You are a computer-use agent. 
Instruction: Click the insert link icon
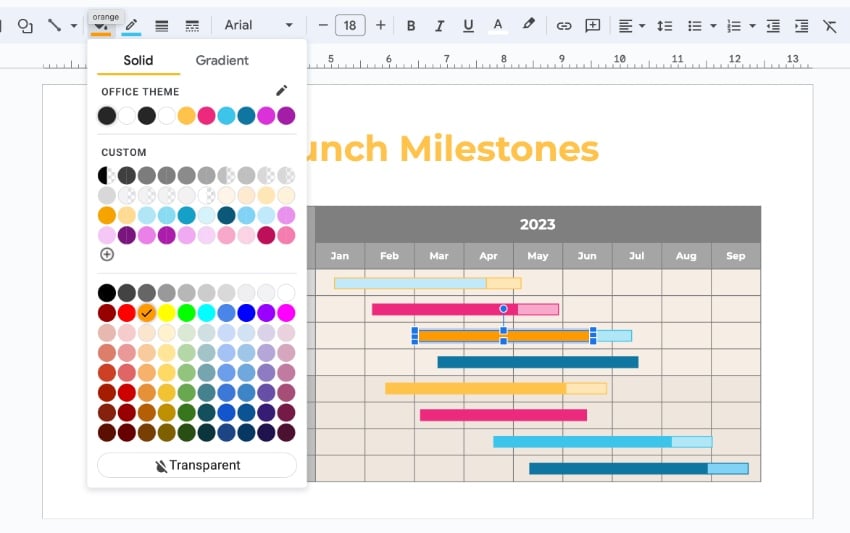[564, 25]
